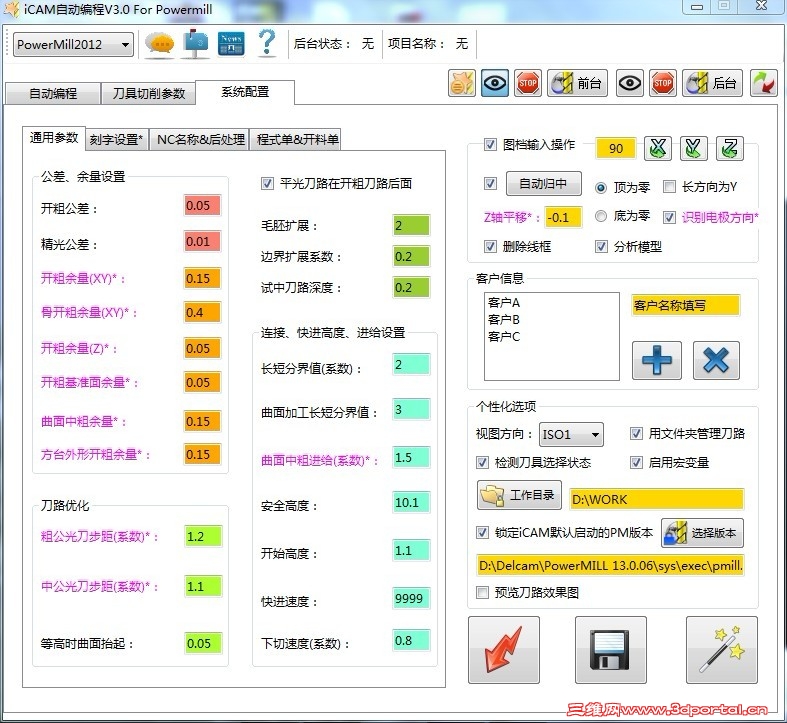This screenshot has height=723, width=787.
Task: Click the 安全高度 field 10.1
Action: click(x=411, y=502)
